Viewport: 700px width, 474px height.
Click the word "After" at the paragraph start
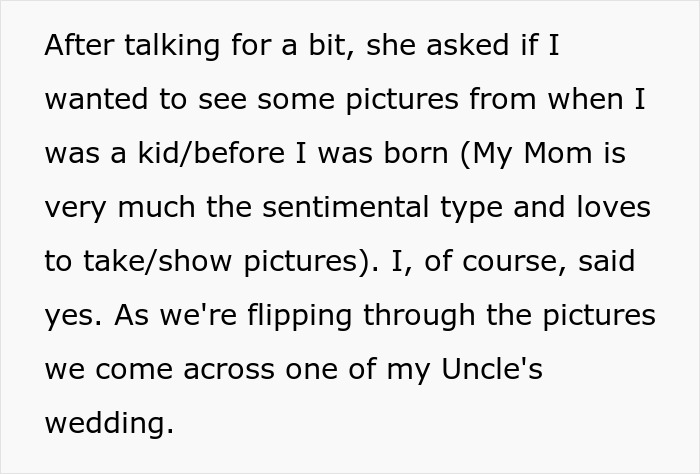coord(79,47)
